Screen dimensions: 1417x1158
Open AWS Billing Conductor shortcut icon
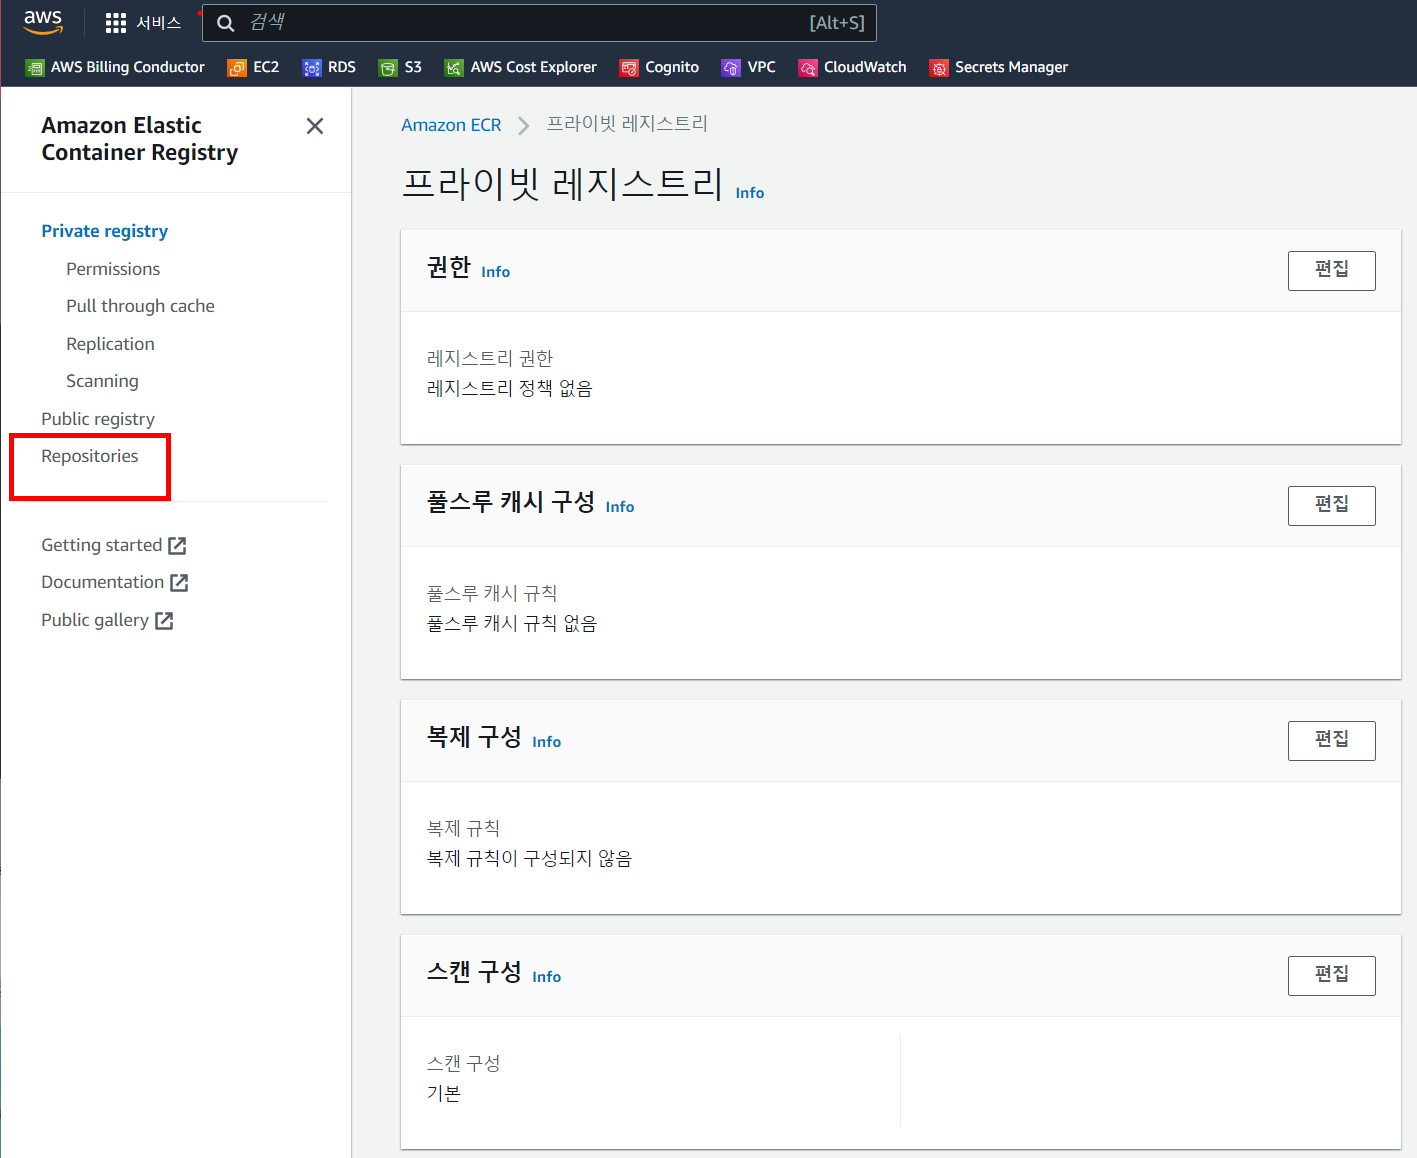coord(35,68)
